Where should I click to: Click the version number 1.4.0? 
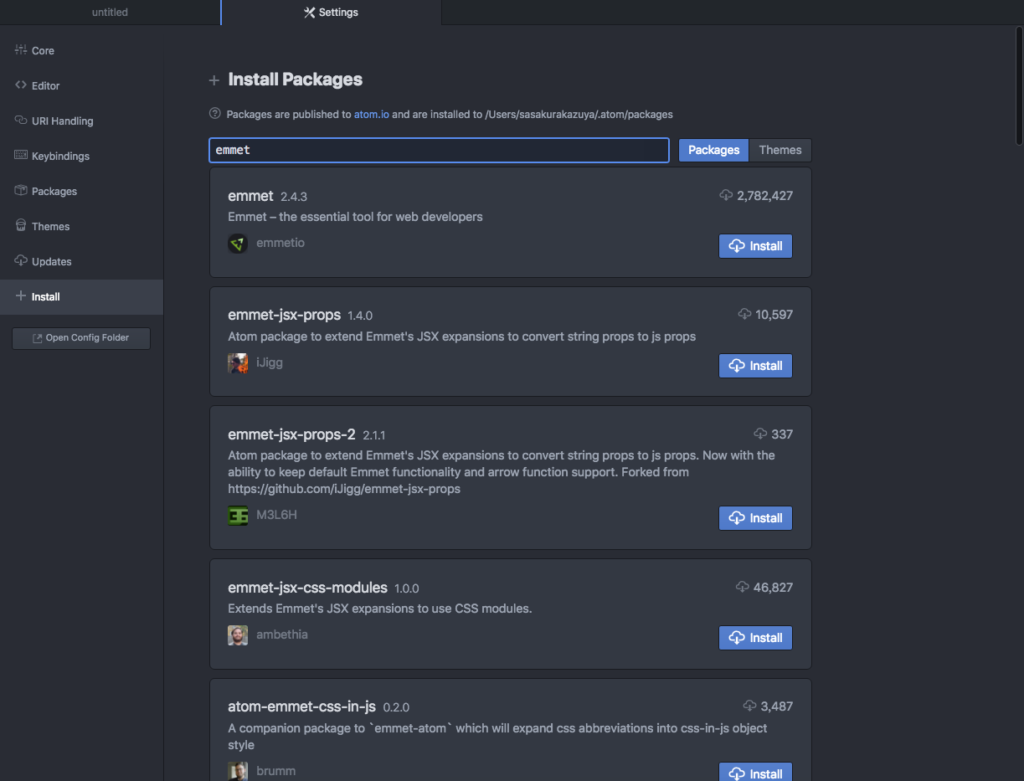pos(360,316)
